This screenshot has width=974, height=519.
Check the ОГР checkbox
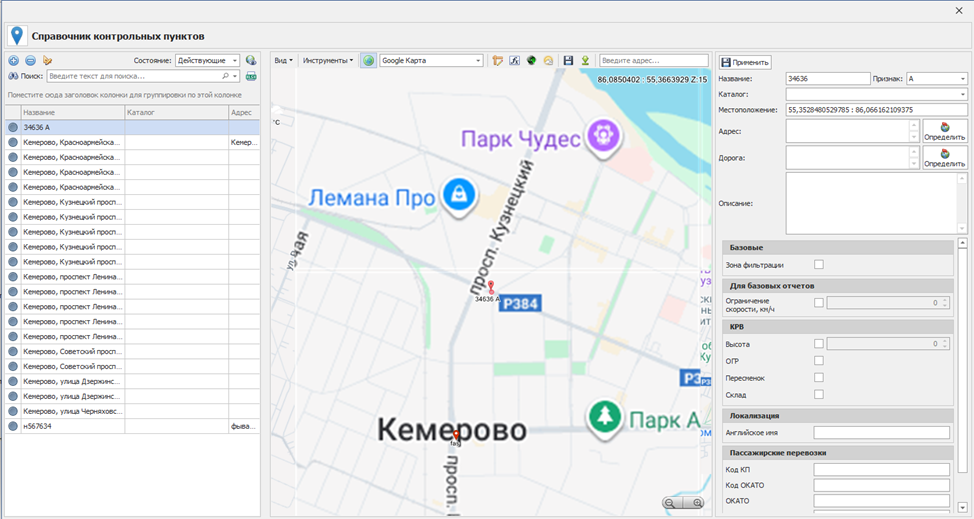[819, 361]
